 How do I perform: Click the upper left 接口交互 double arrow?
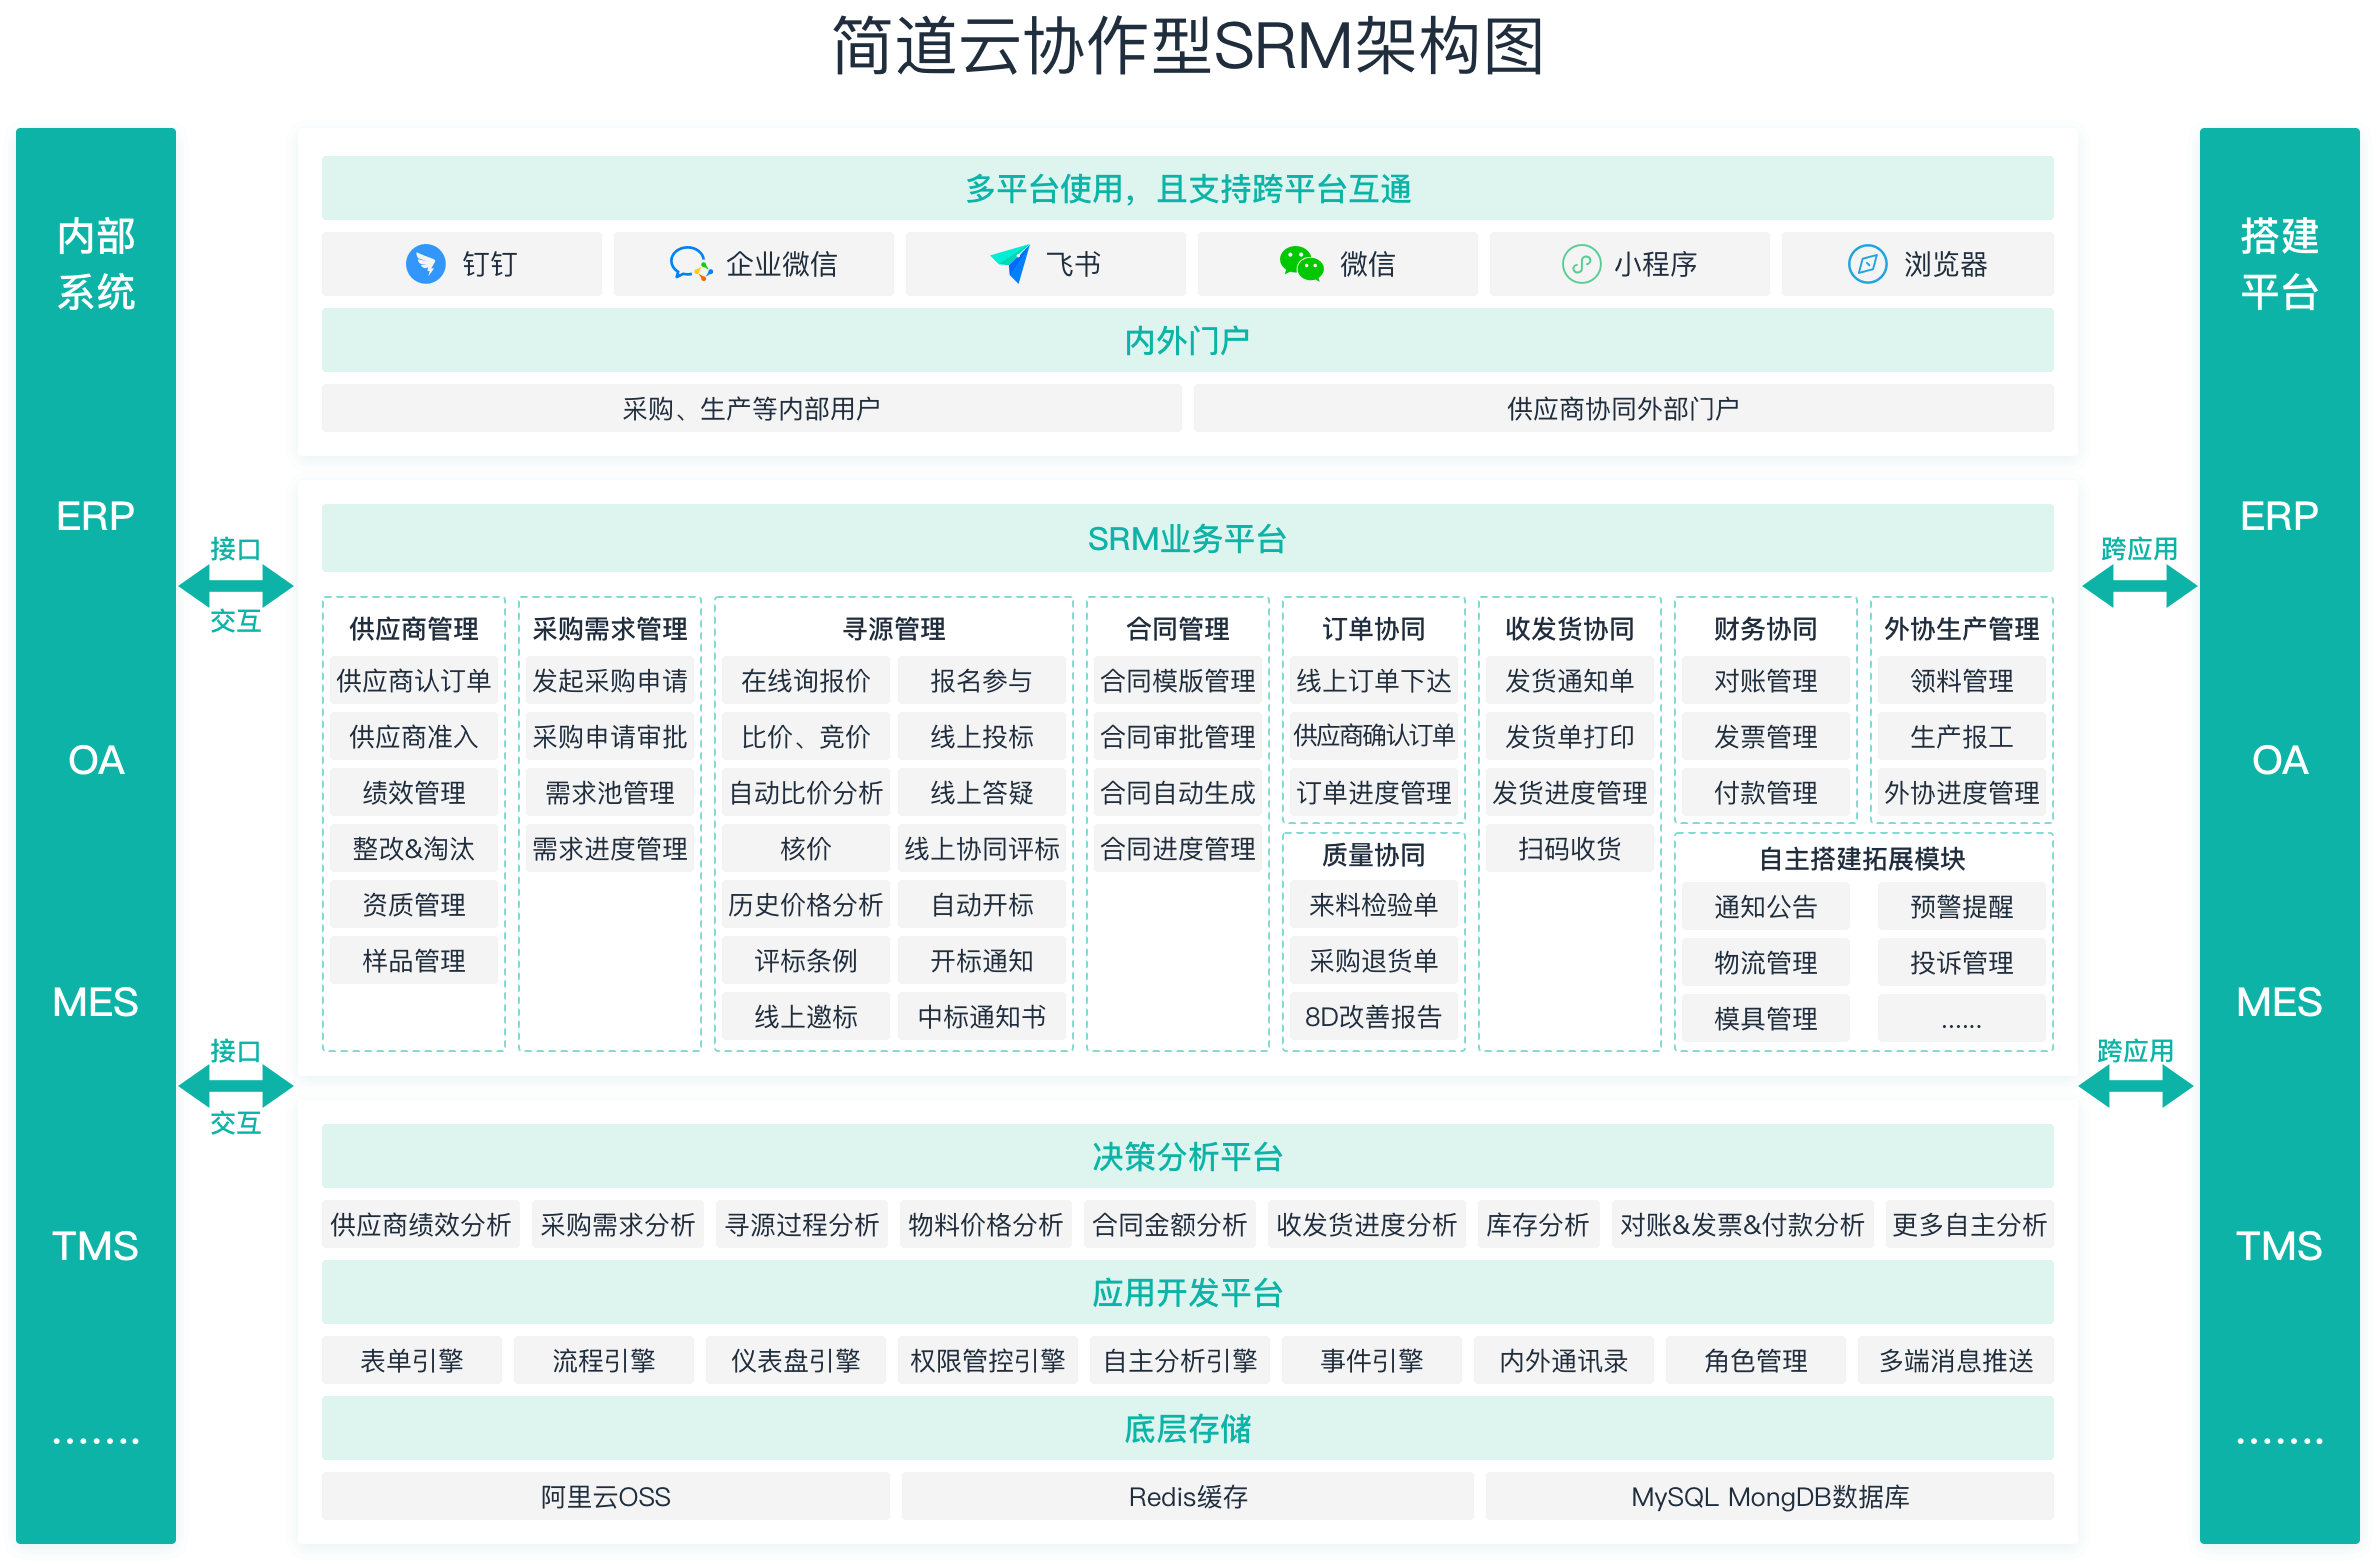coord(236,586)
